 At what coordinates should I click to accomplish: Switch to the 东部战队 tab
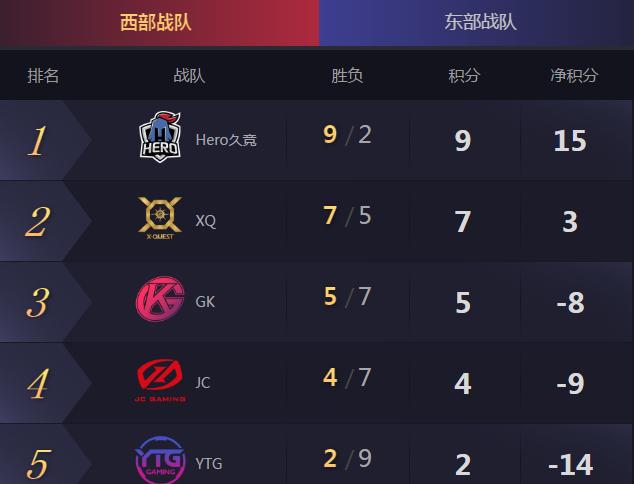pos(476,23)
